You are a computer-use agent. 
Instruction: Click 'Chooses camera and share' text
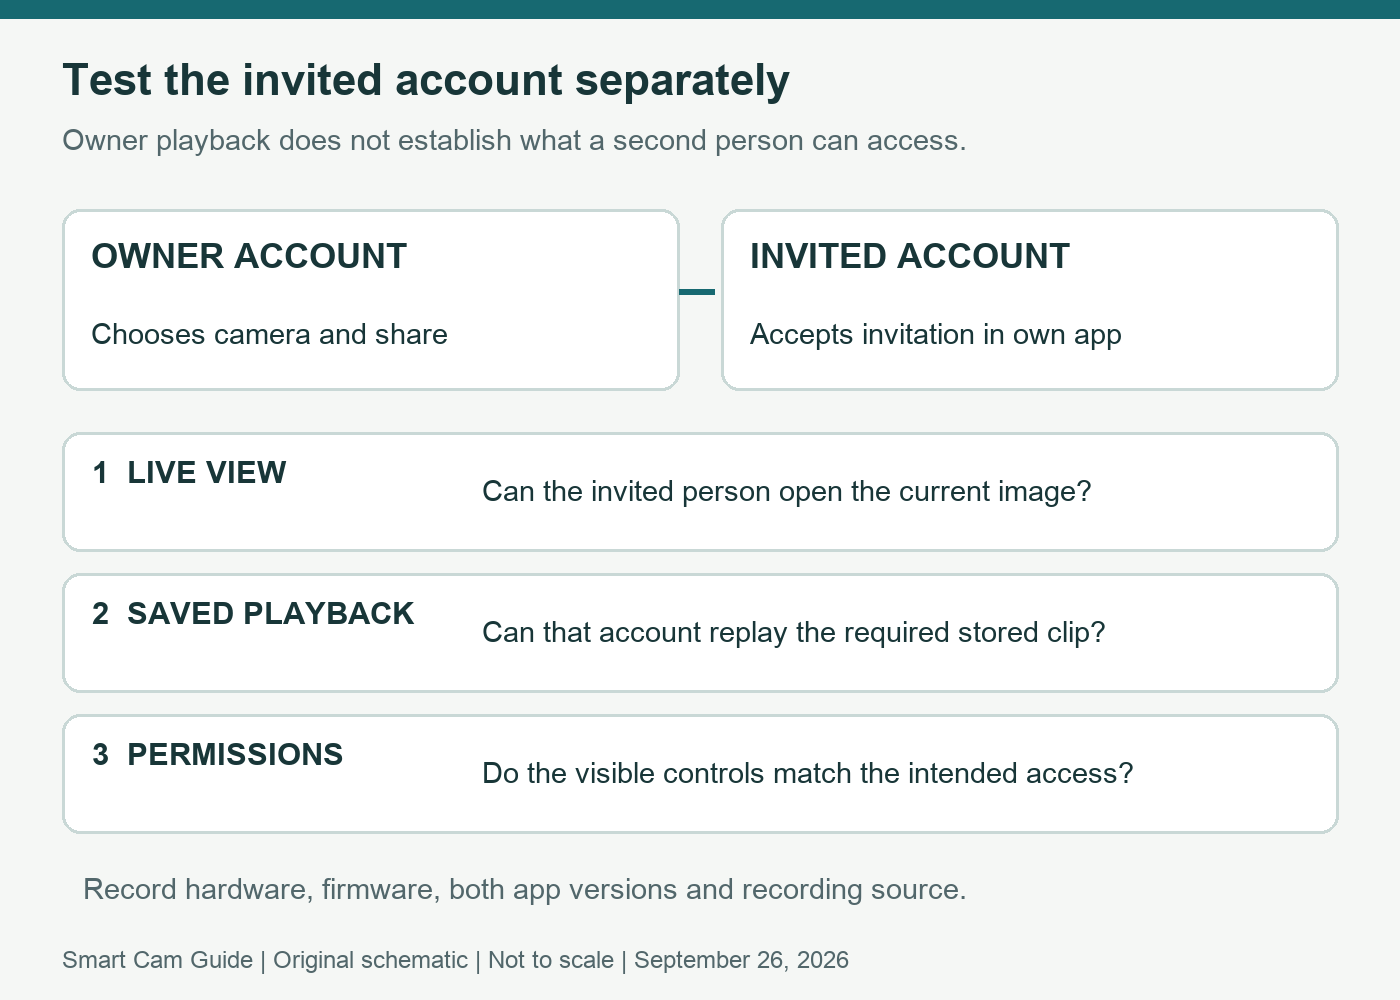(x=269, y=334)
